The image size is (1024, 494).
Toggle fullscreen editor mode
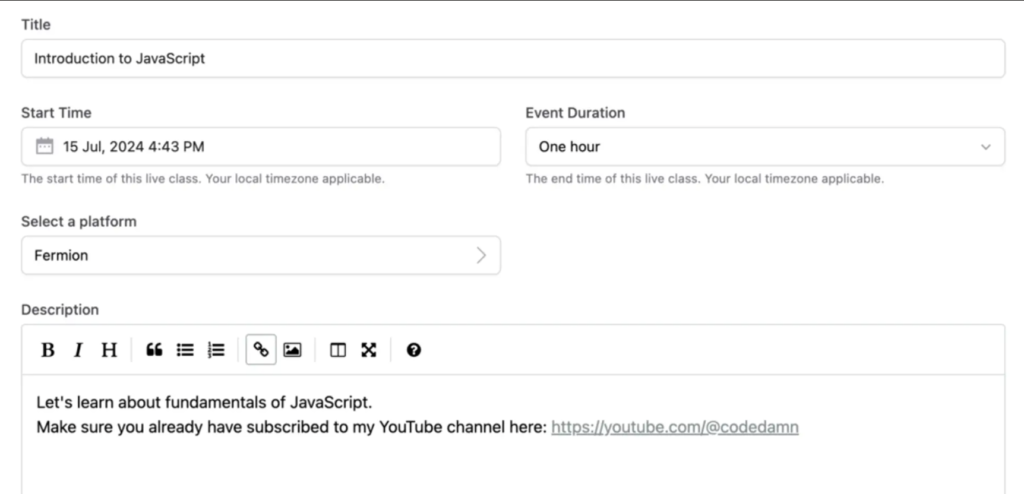coord(369,350)
